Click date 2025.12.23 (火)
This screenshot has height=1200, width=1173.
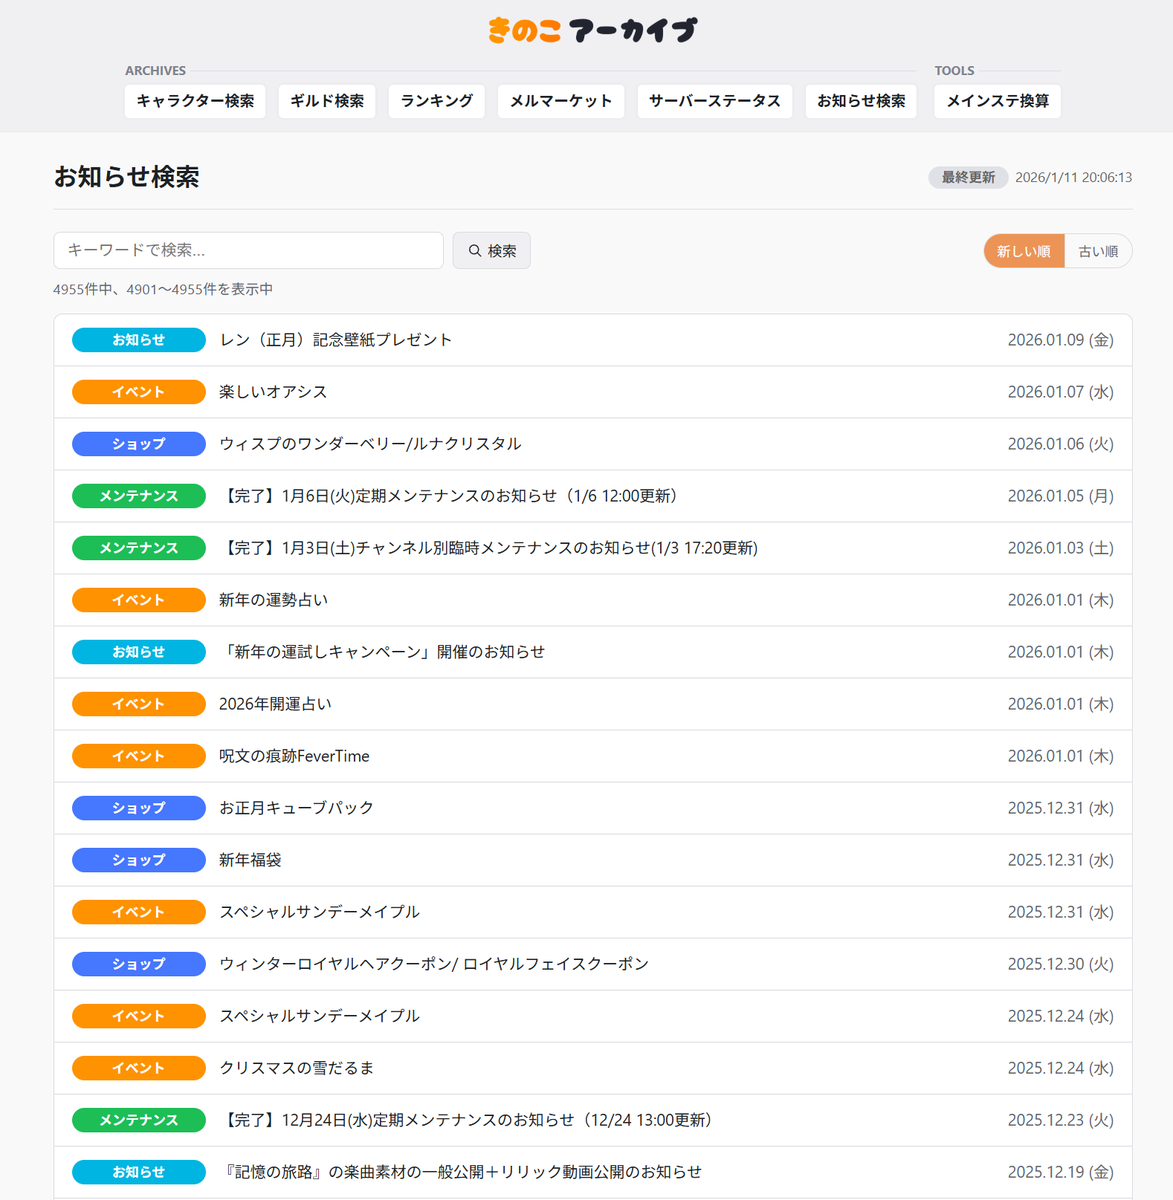point(1060,1120)
